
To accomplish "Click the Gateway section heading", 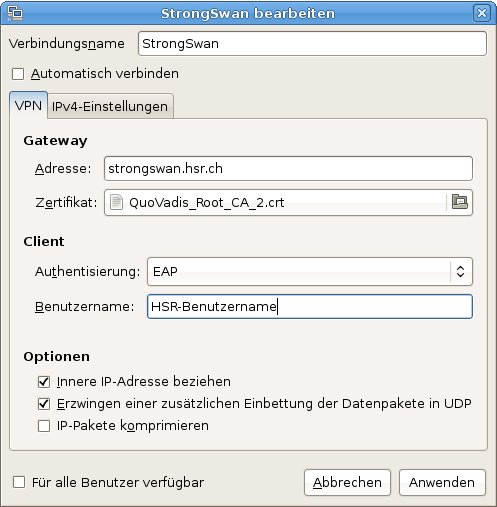I will [55, 140].
